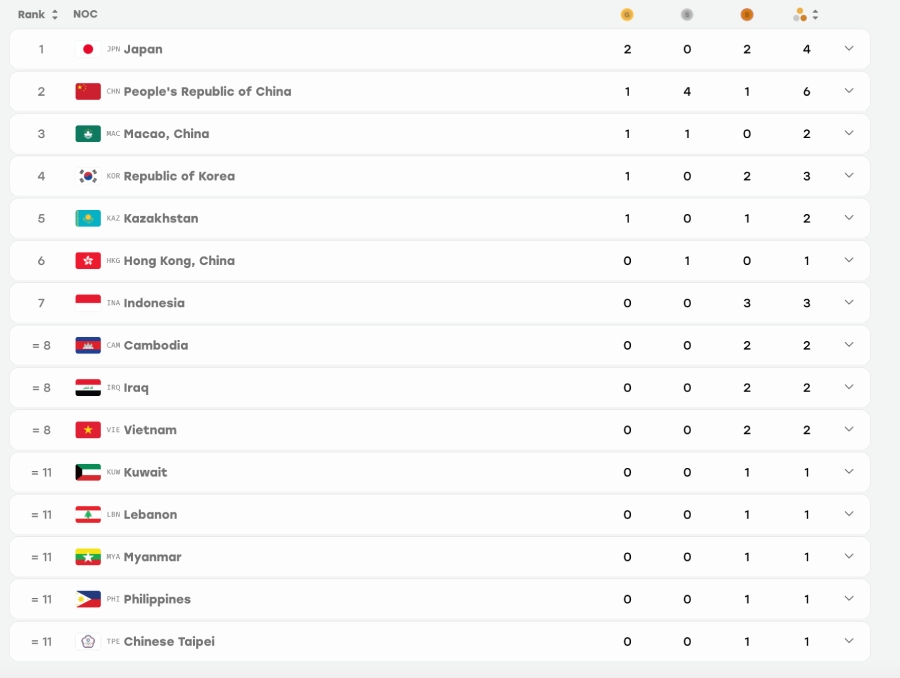Select the Vietnam country name
The image size is (900, 678).
pyautogui.click(x=150, y=430)
